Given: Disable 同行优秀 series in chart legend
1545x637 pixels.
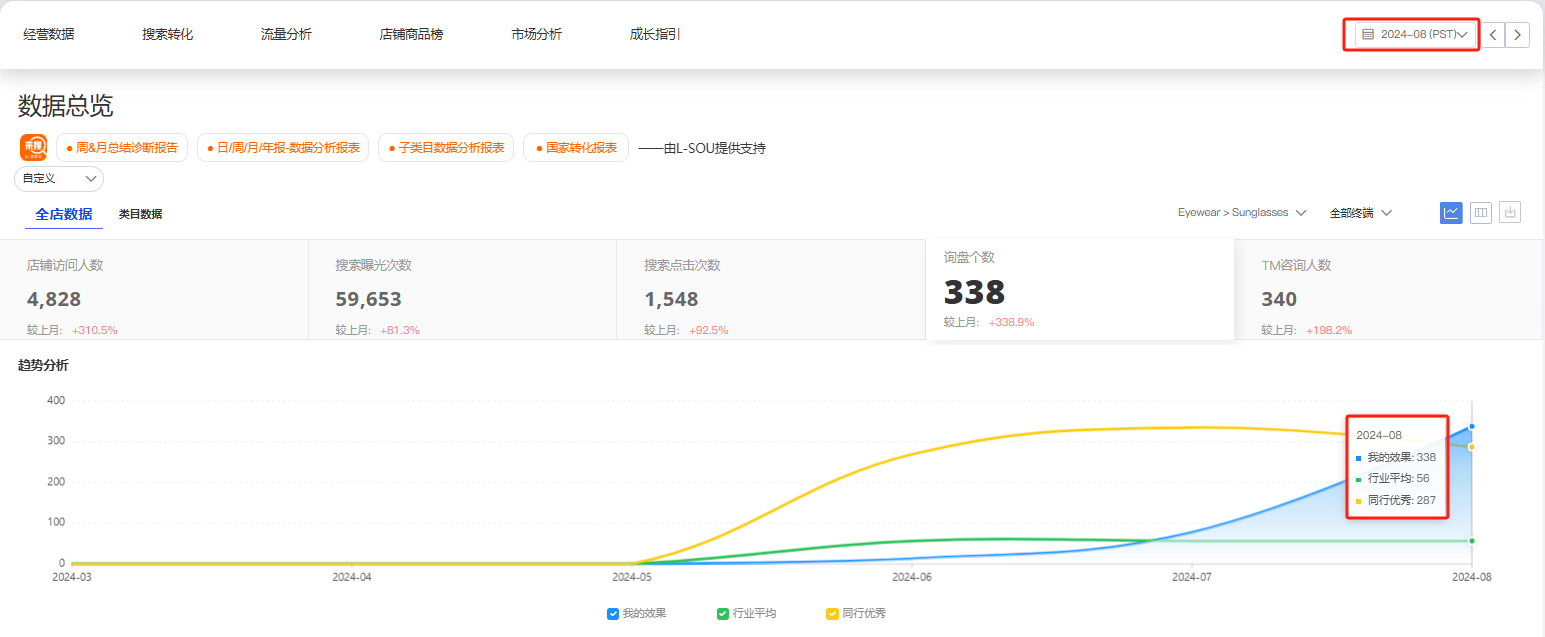Looking at the screenshot, I should [832, 613].
